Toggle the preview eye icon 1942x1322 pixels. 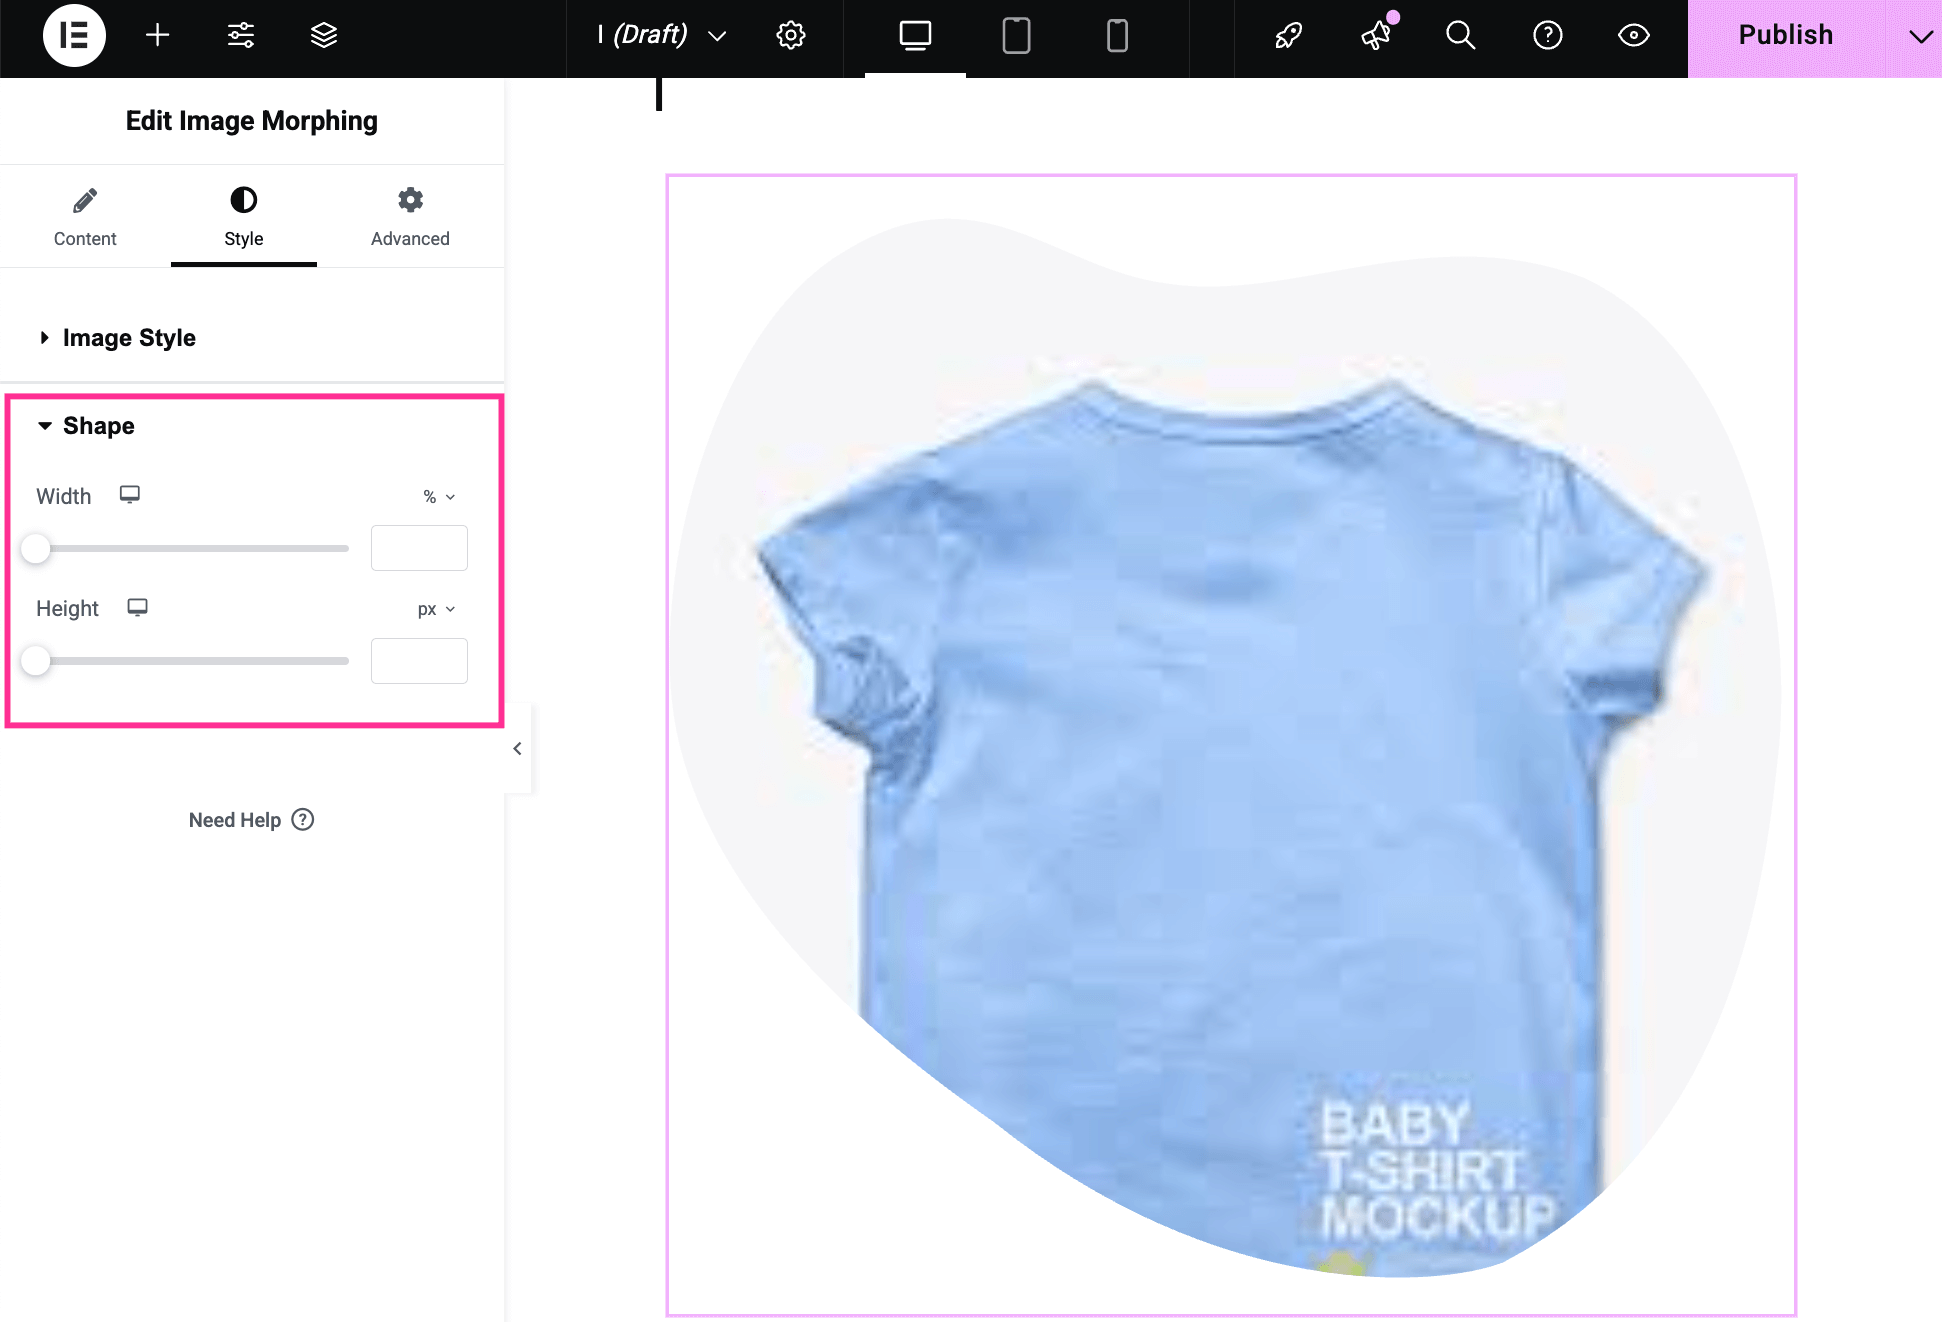pos(1633,36)
